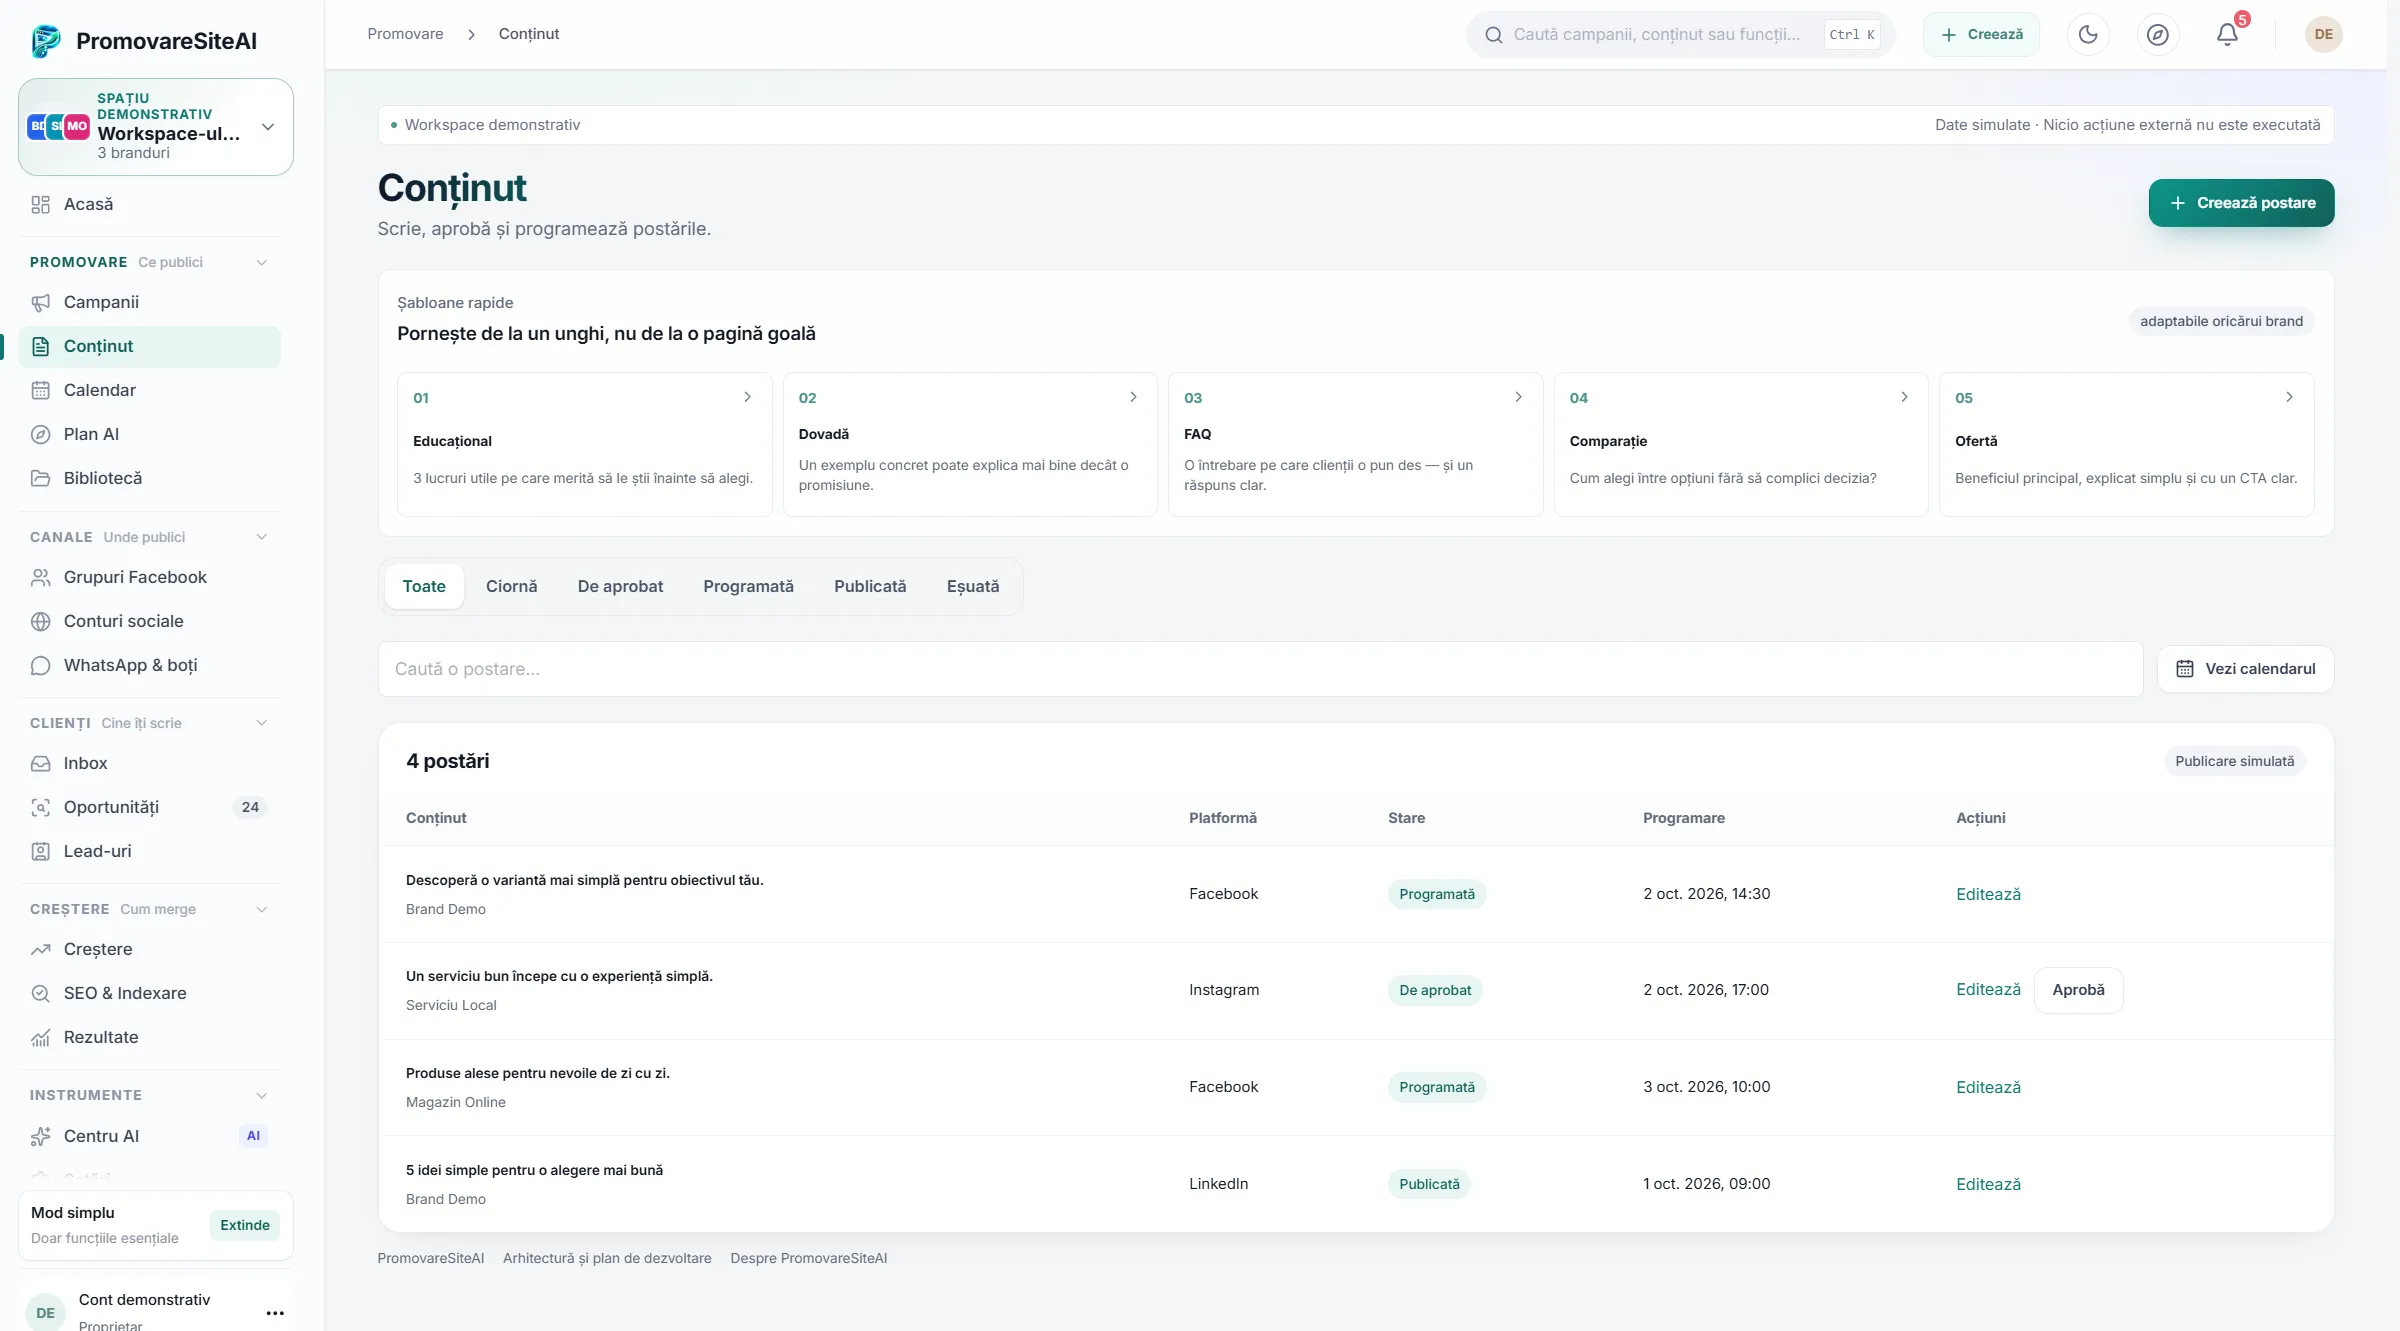Click the header Creează button

(x=1981, y=34)
